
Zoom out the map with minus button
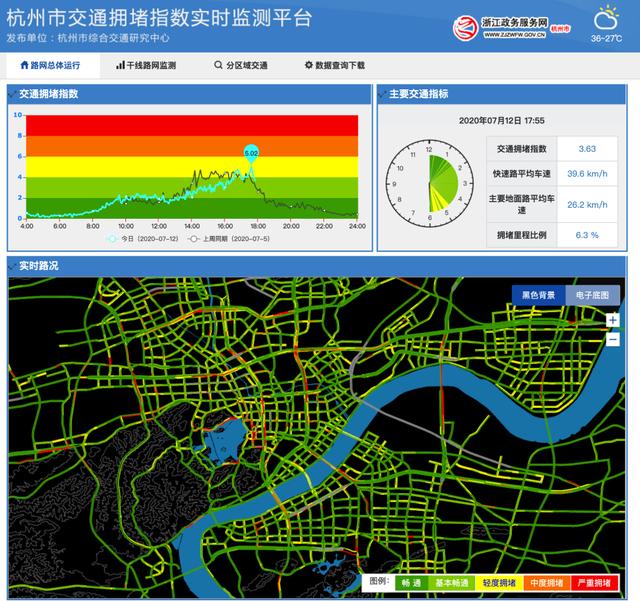[612, 340]
